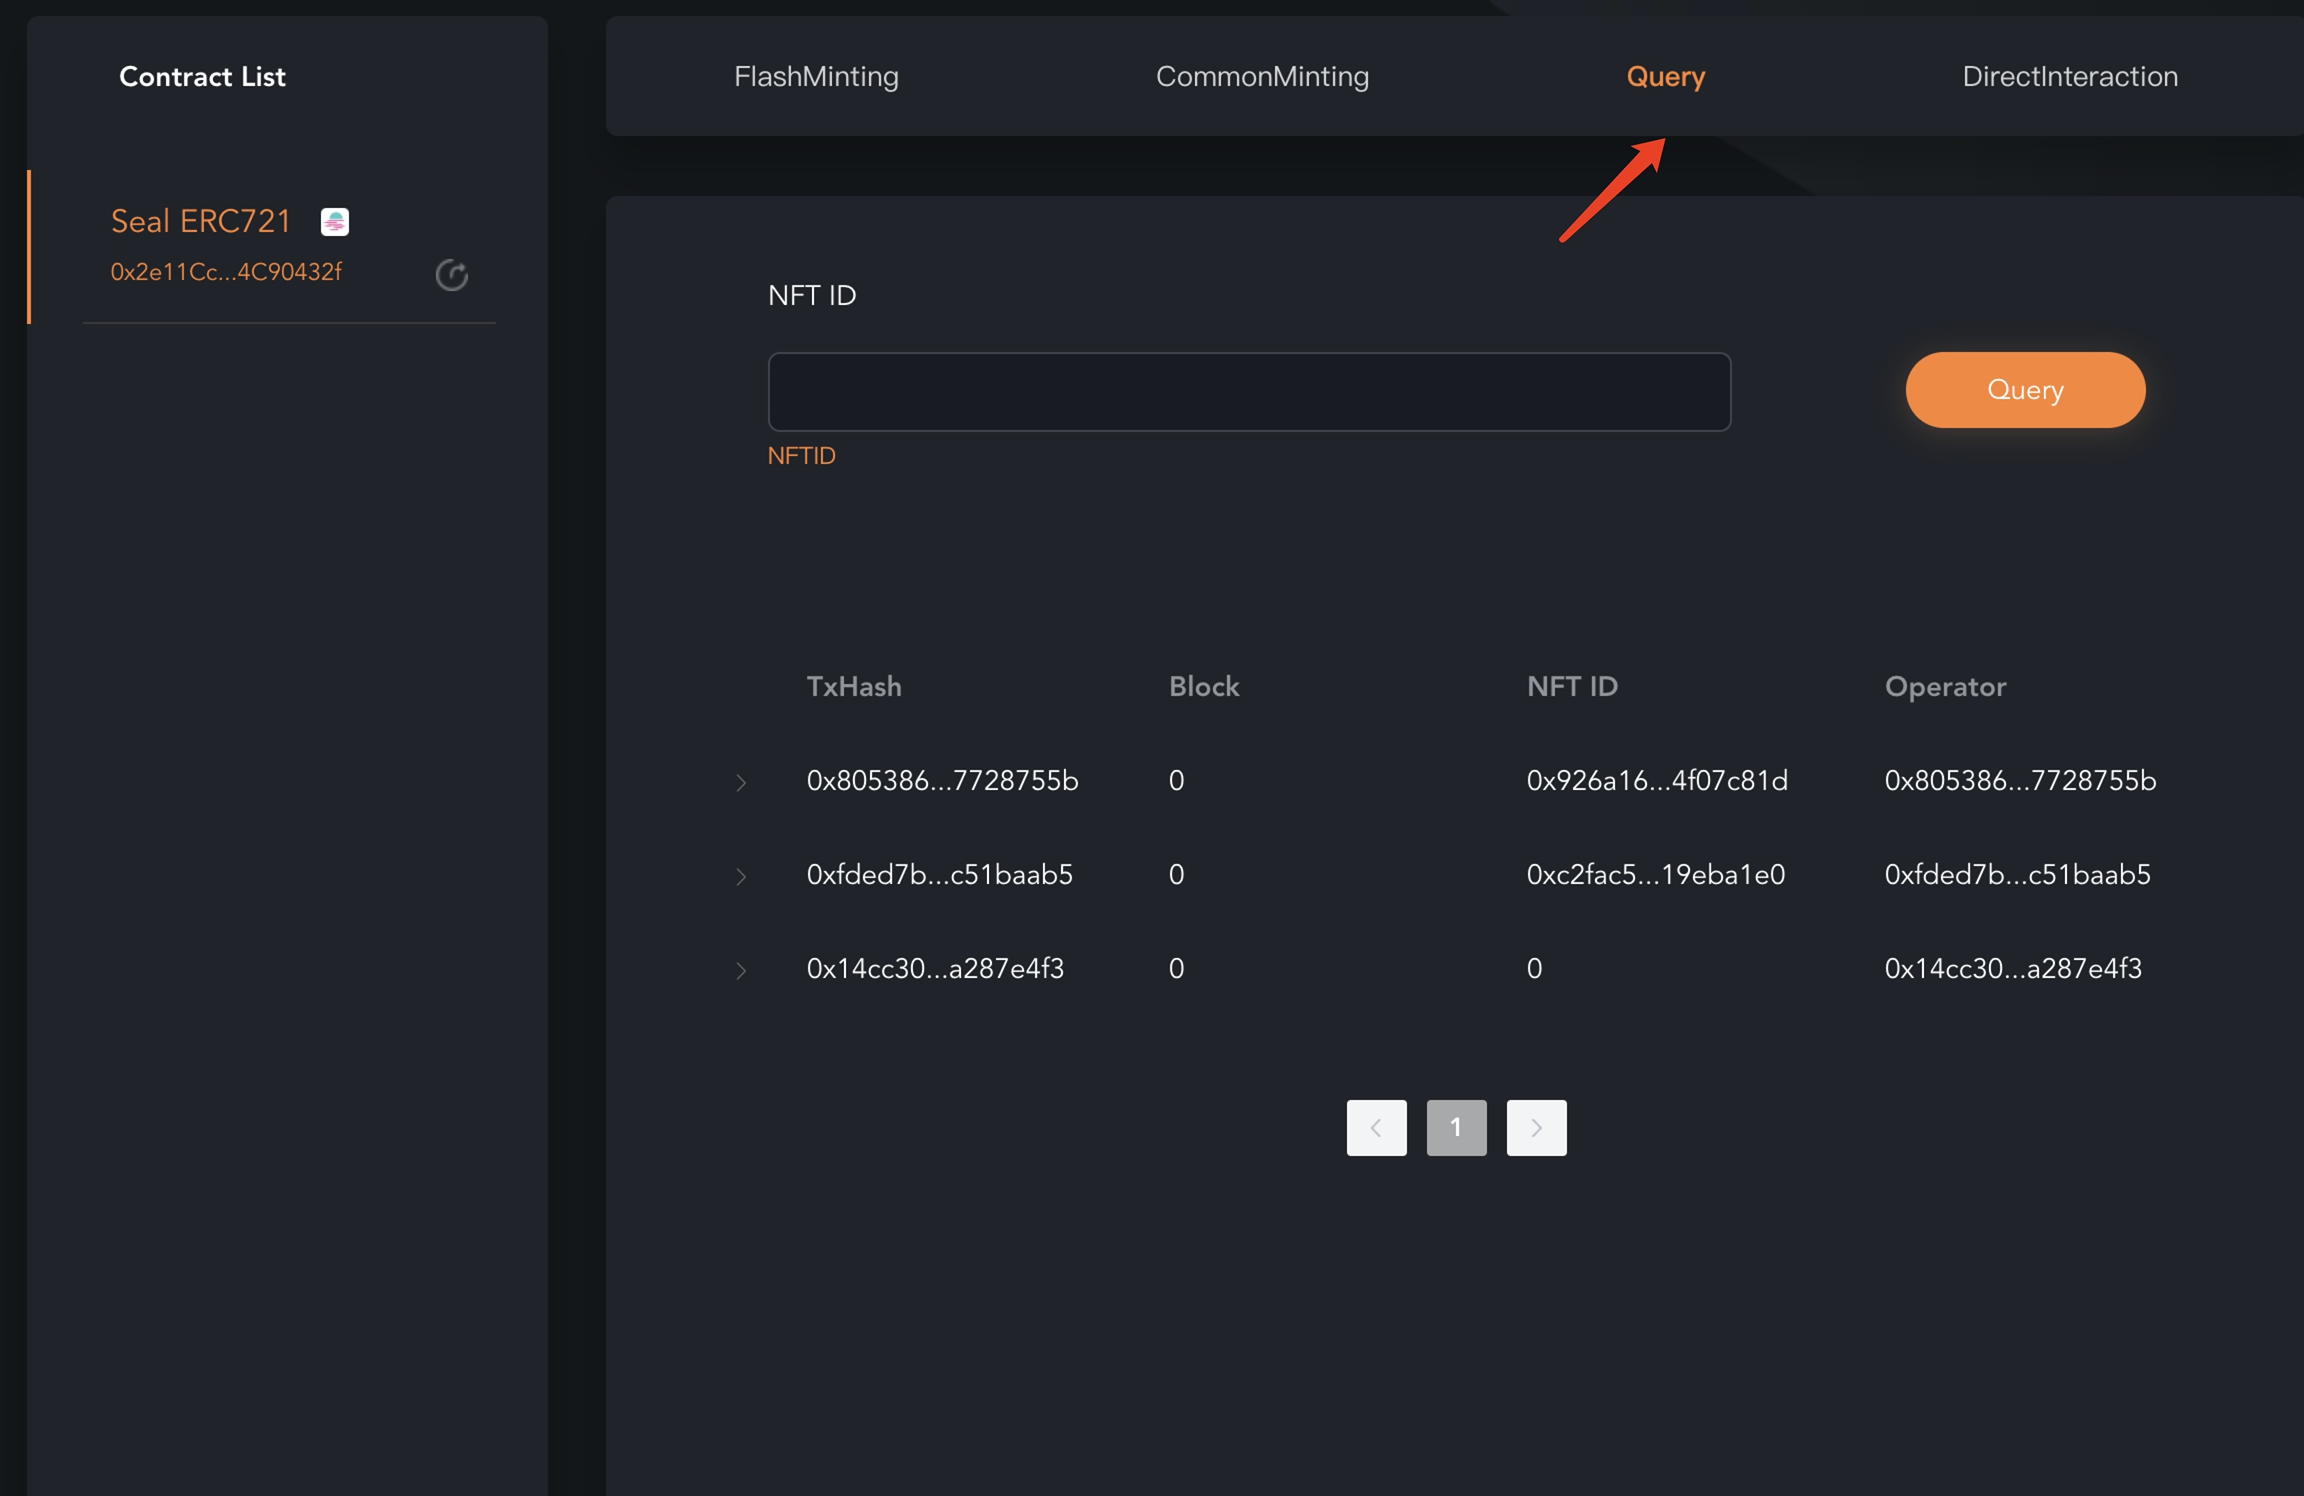Expand the 0xfded7b...c51baab5 transaction row
The width and height of the screenshot is (2304, 1496).
(741, 876)
